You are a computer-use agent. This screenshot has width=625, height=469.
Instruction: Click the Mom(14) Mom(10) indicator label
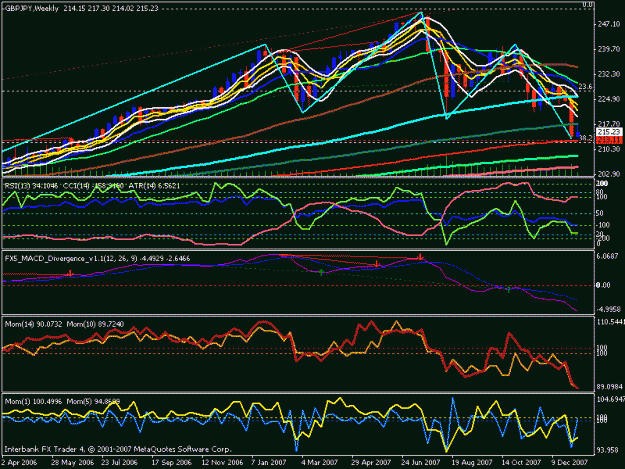[x=64, y=324]
